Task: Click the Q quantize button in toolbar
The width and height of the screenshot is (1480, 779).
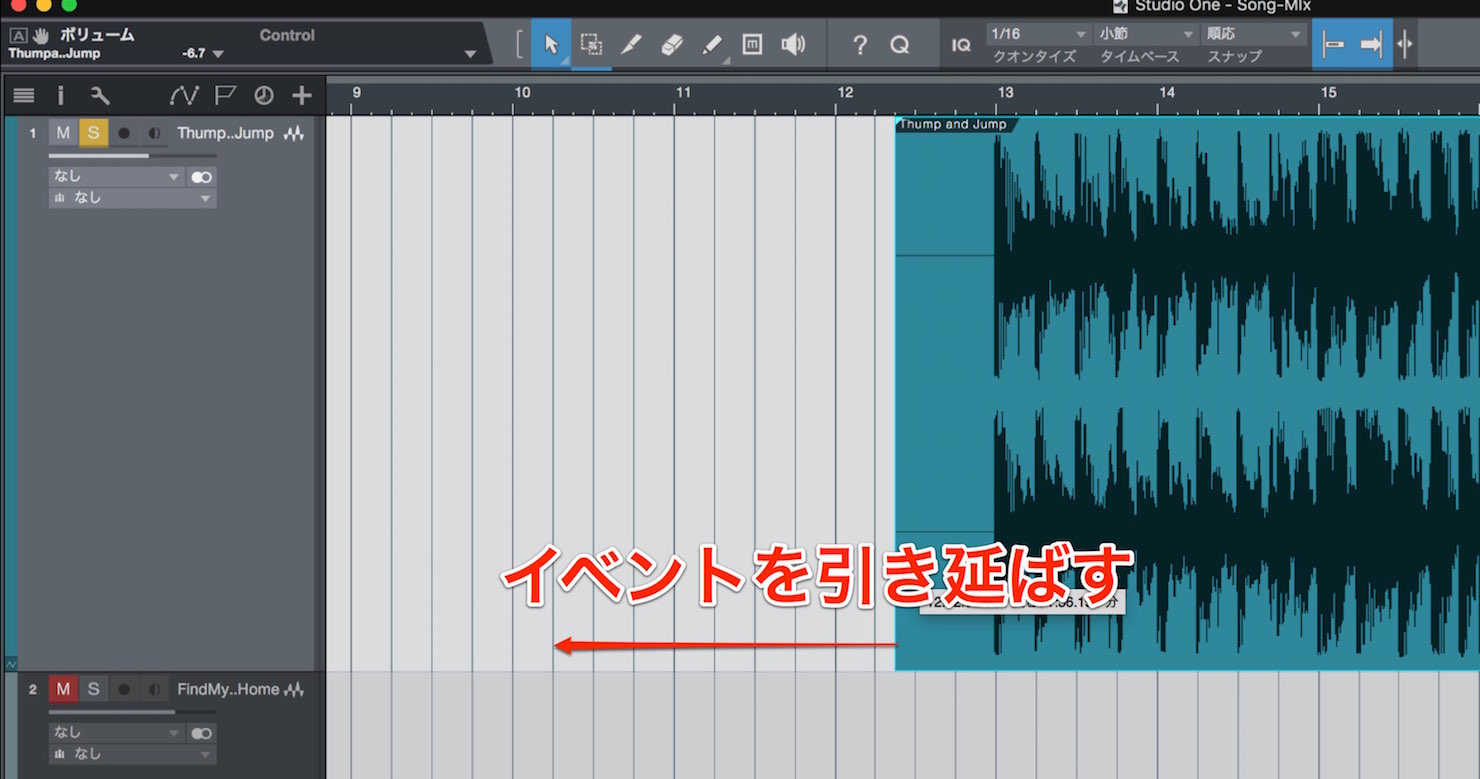Action: [x=899, y=45]
